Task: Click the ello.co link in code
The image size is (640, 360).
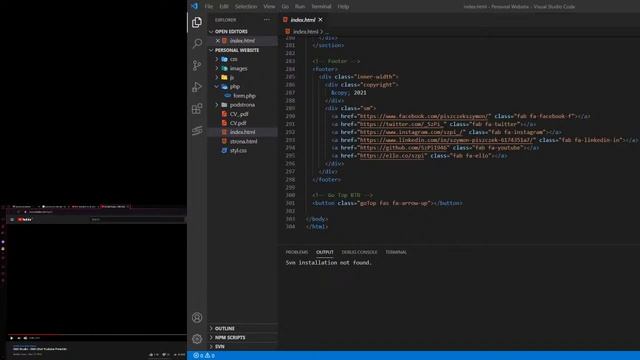Action: 392,156
